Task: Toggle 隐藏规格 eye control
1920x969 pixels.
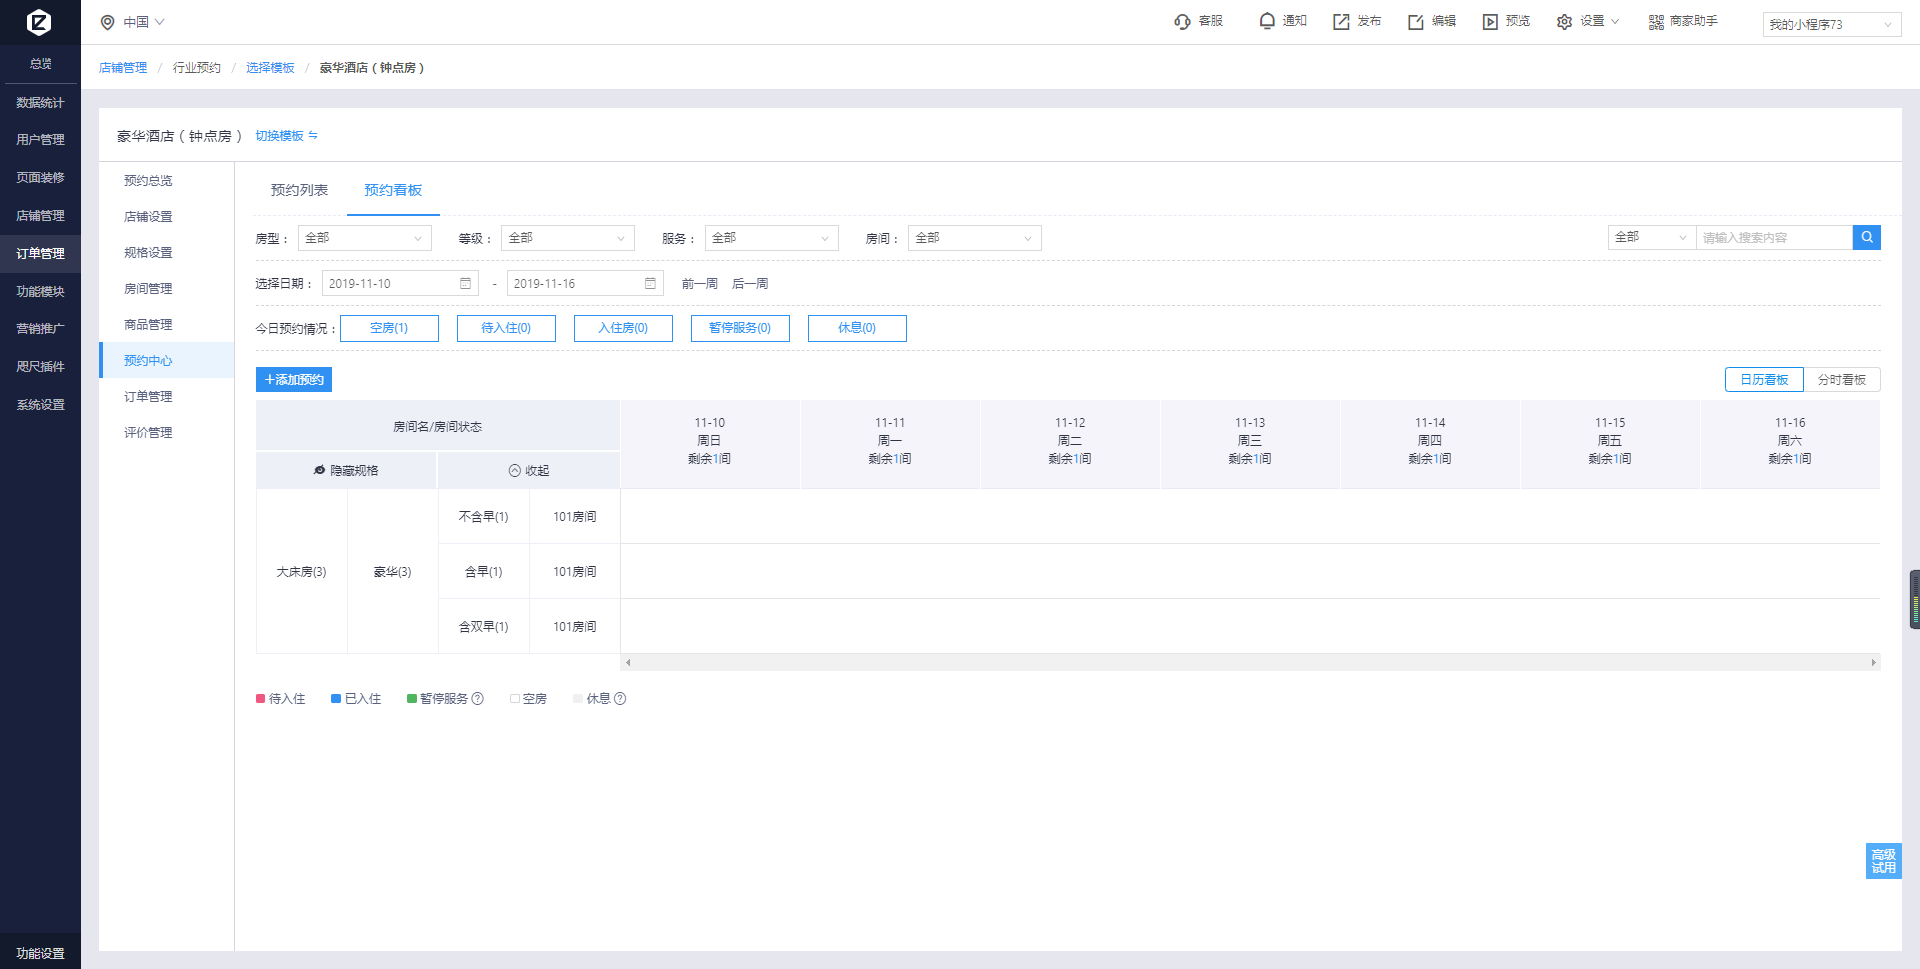Action: [x=346, y=470]
